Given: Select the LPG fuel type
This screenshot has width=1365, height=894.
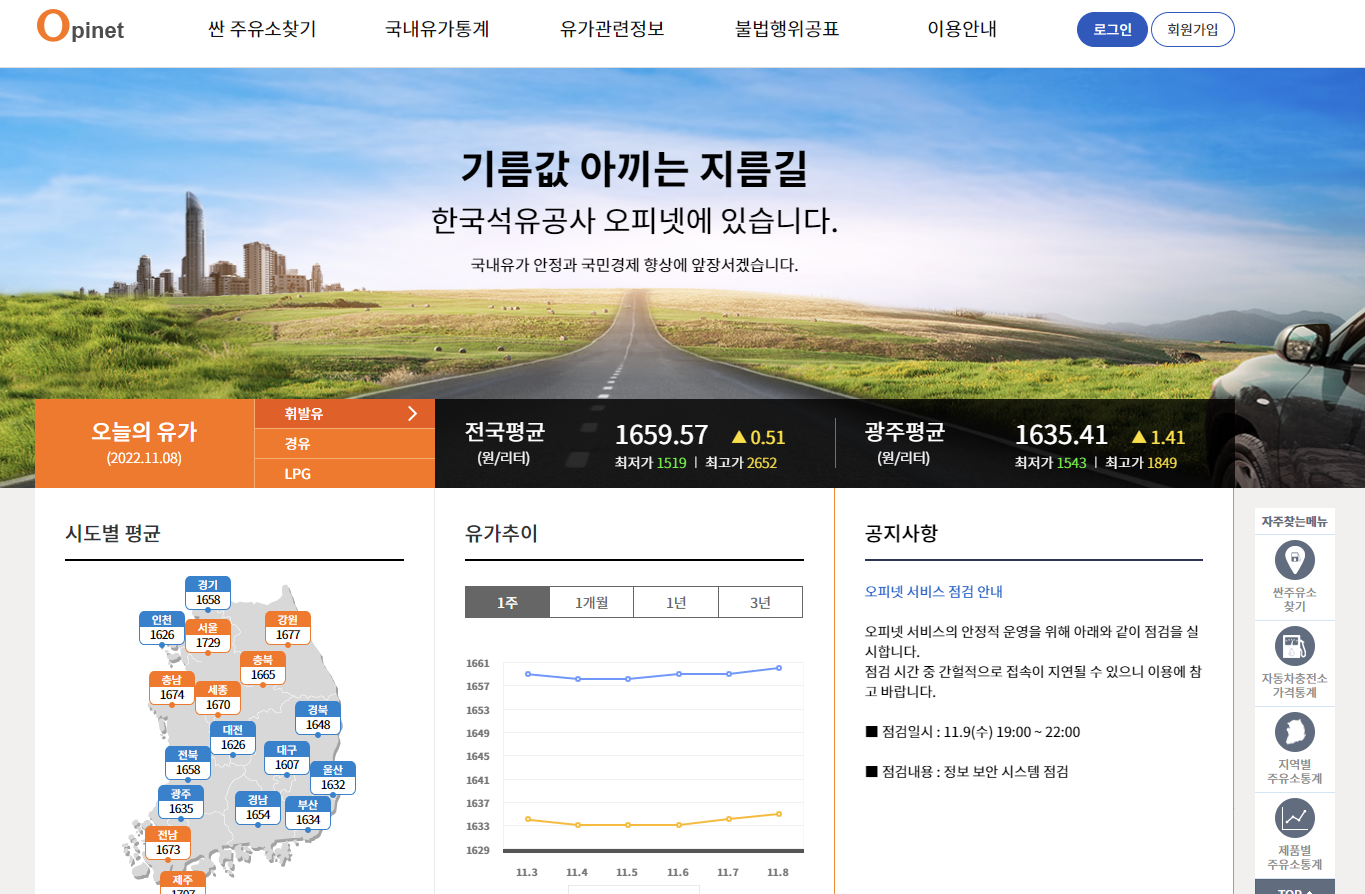Looking at the screenshot, I should pyautogui.click(x=345, y=473).
